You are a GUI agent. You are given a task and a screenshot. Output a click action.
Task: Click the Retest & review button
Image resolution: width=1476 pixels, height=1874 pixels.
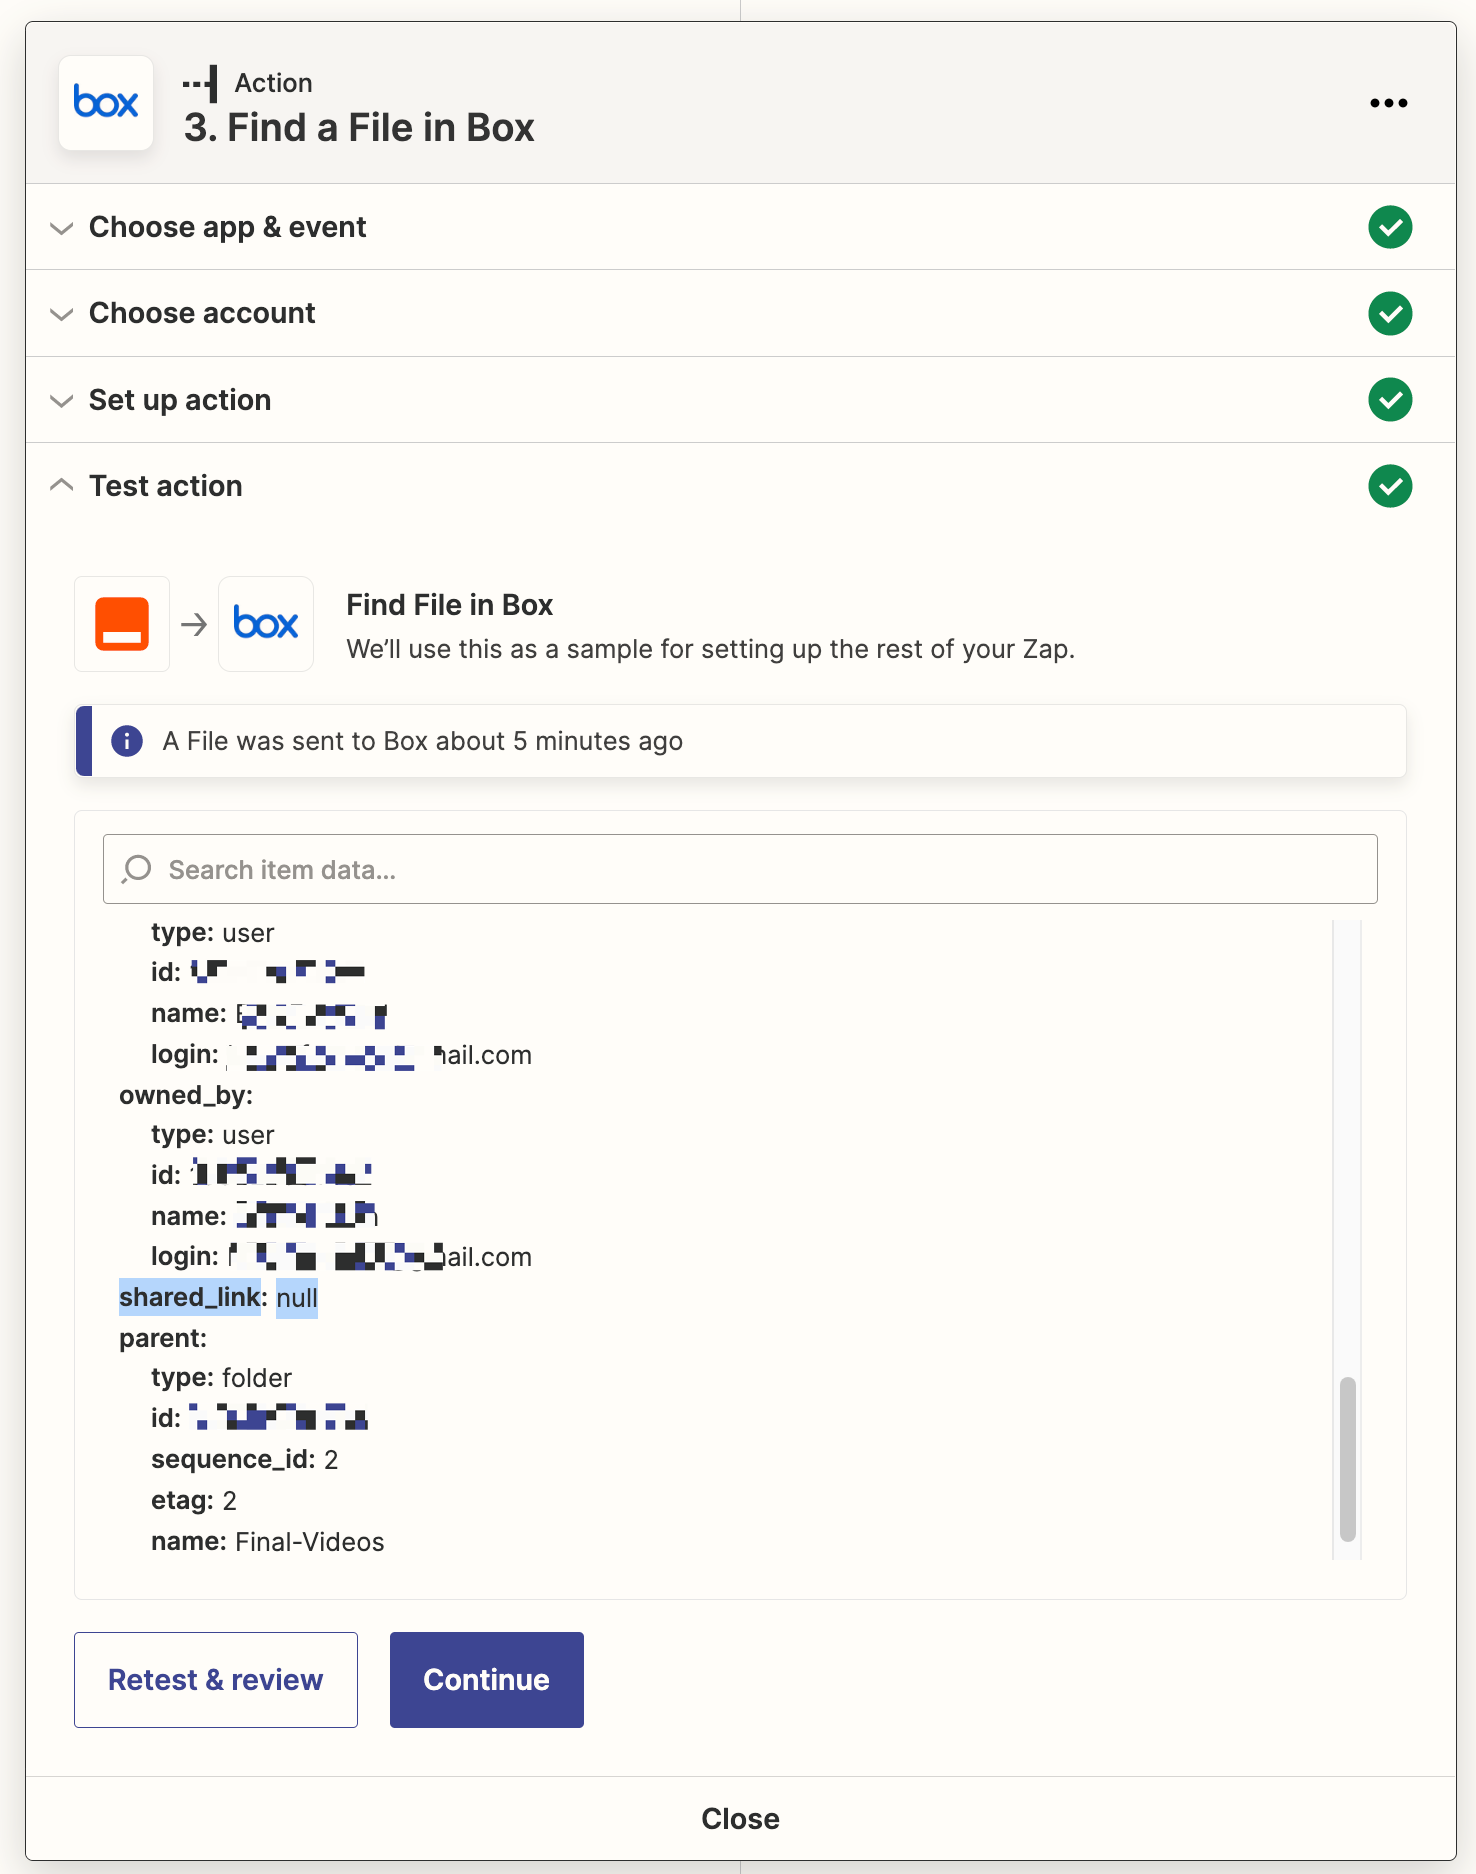coord(216,1680)
